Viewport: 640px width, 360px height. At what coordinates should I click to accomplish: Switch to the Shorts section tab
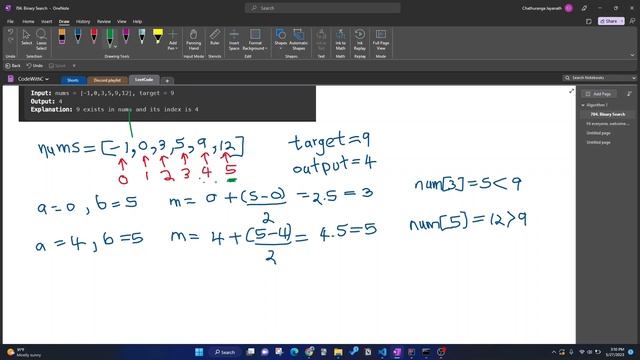click(73, 80)
